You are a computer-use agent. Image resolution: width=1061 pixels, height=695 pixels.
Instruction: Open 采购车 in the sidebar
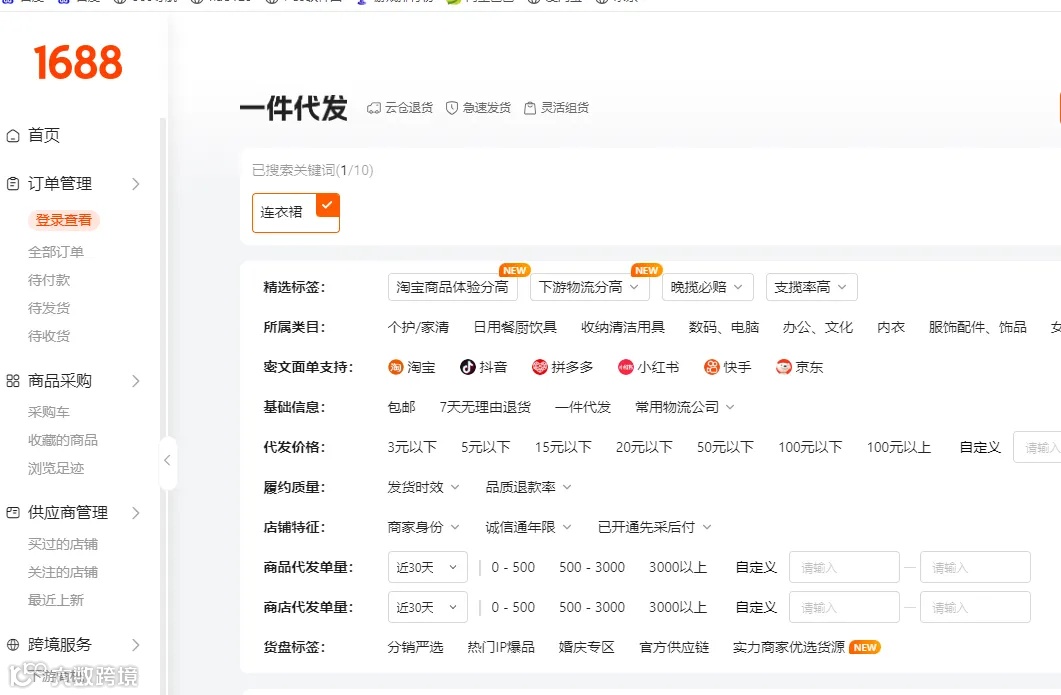coord(49,411)
